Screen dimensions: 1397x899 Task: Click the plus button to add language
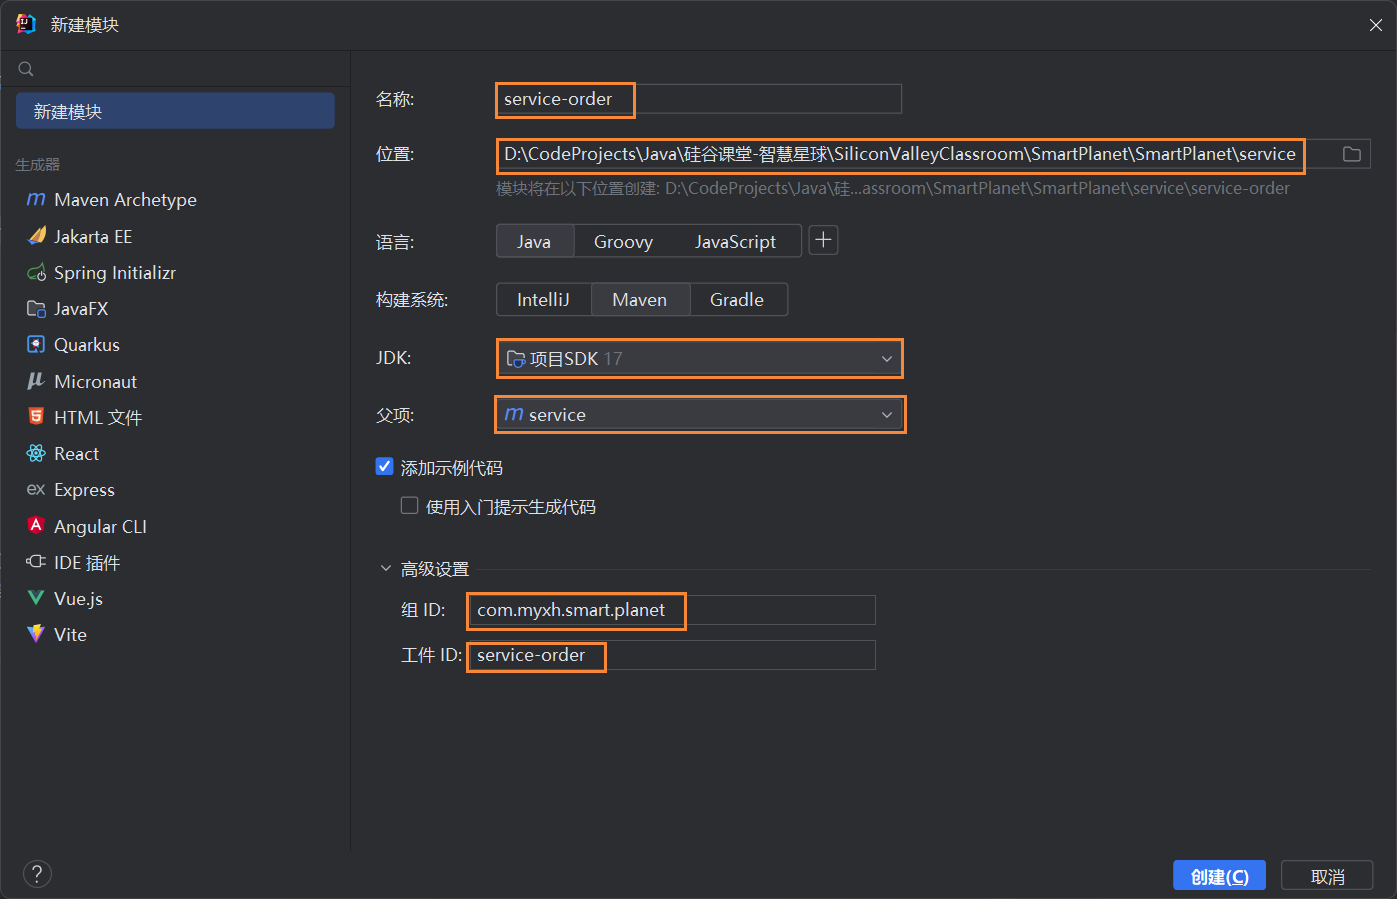pyautogui.click(x=823, y=240)
